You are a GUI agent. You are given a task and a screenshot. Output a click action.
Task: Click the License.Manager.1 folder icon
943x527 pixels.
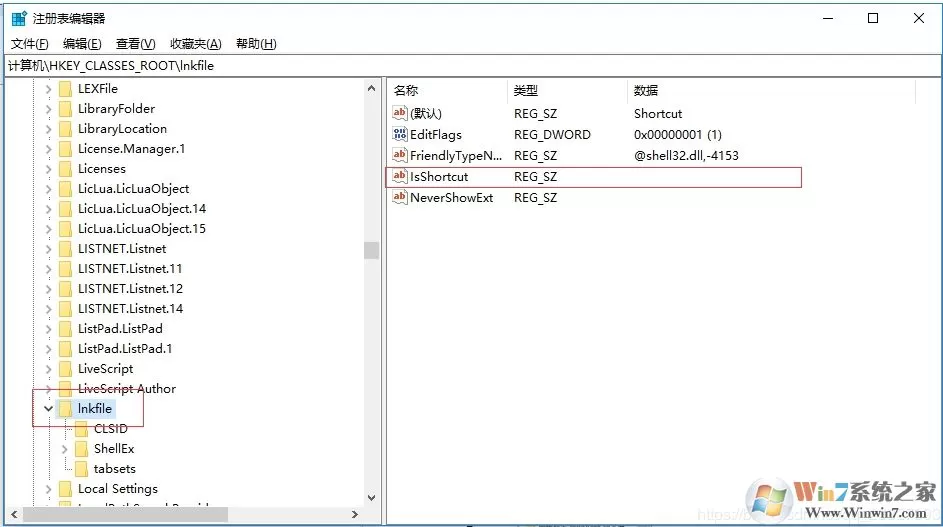click(x=66, y=149)
